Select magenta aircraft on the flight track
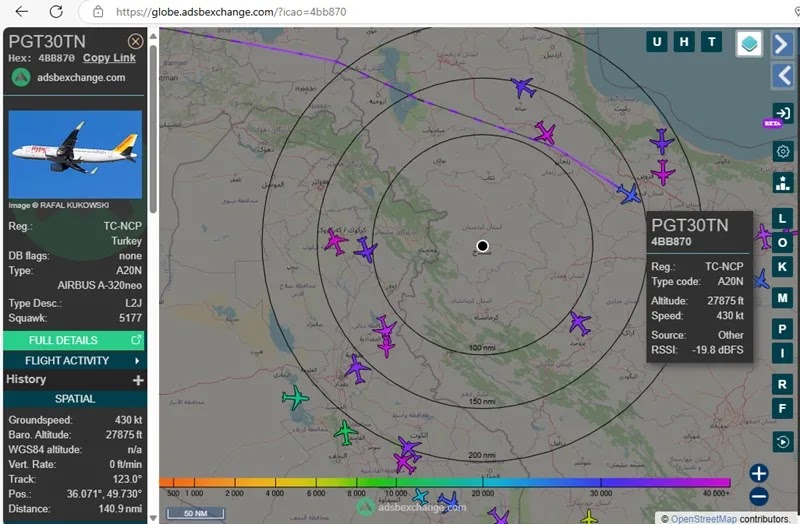Screen dimensions: 800x524 (545, 133)
